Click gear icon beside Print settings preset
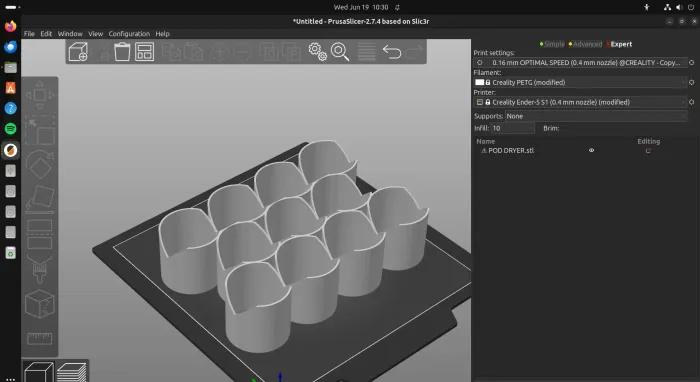The height and width of the screenshot is (382, 700). tap(692, 63)
